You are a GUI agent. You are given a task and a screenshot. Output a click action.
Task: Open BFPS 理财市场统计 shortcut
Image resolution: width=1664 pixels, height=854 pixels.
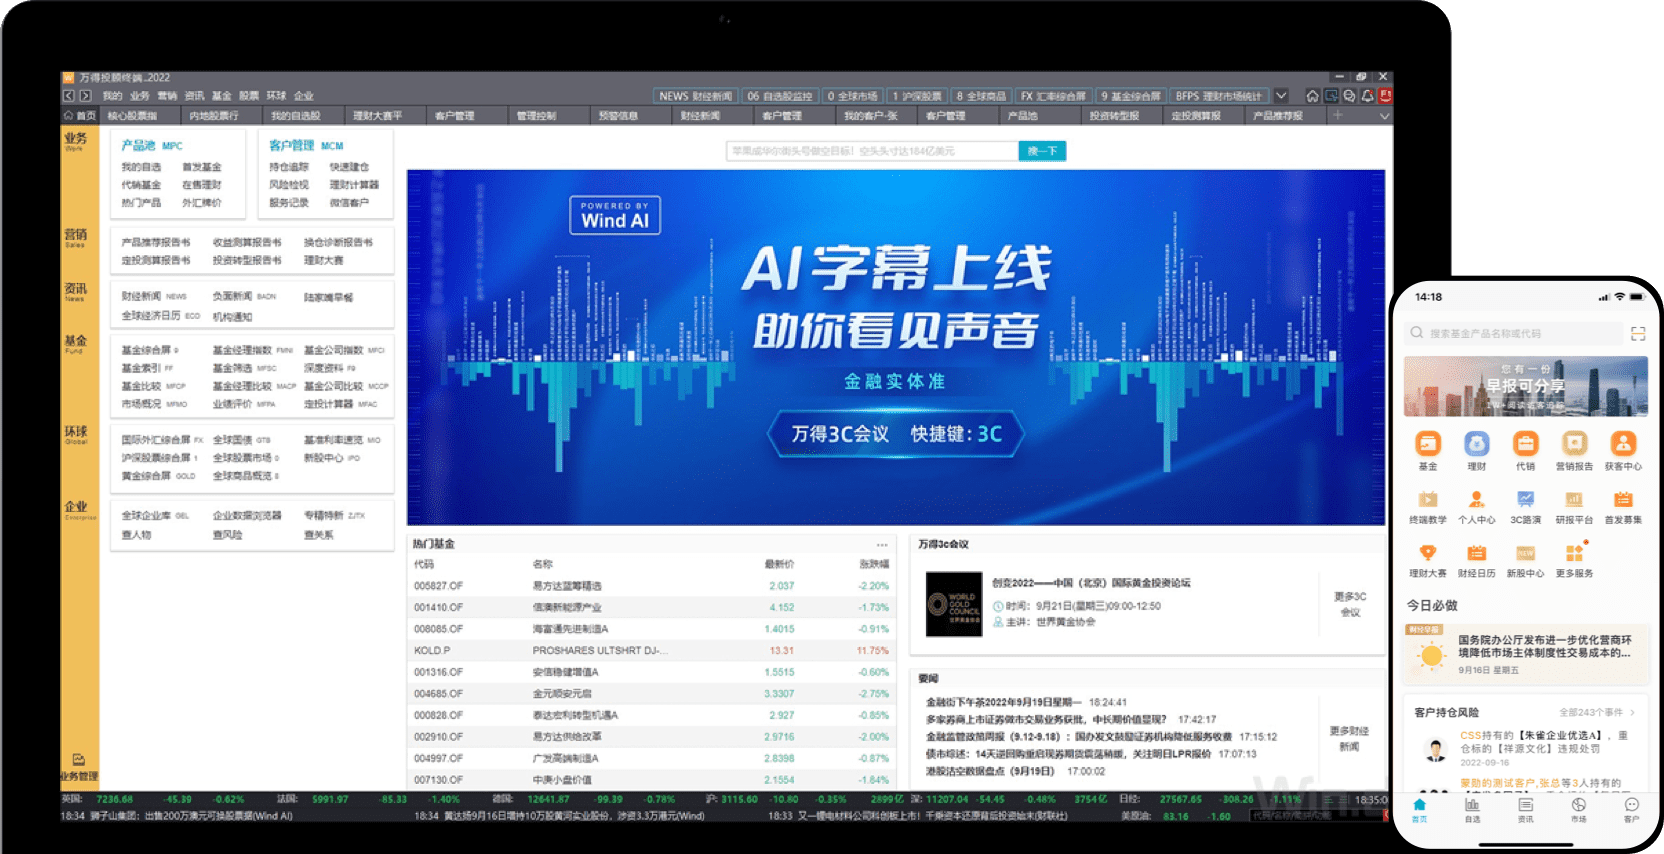click(x=1218, y=96)
